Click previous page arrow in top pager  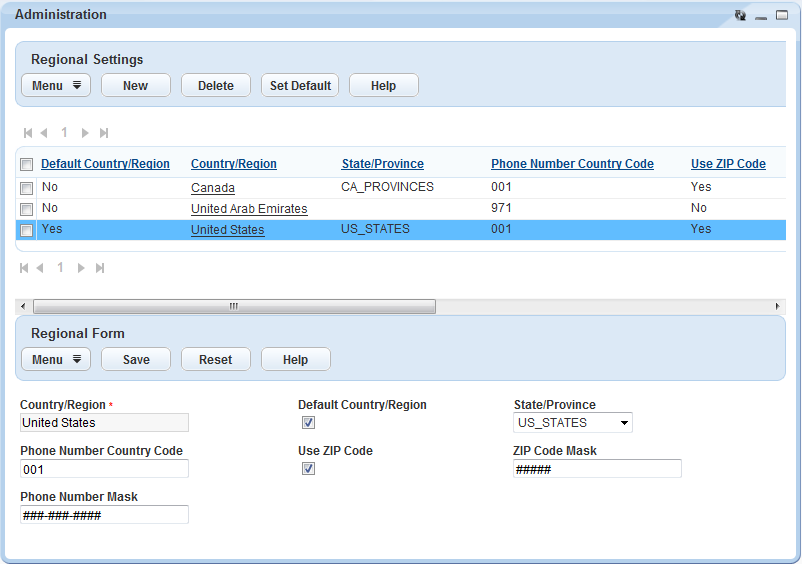coord(45,133)
